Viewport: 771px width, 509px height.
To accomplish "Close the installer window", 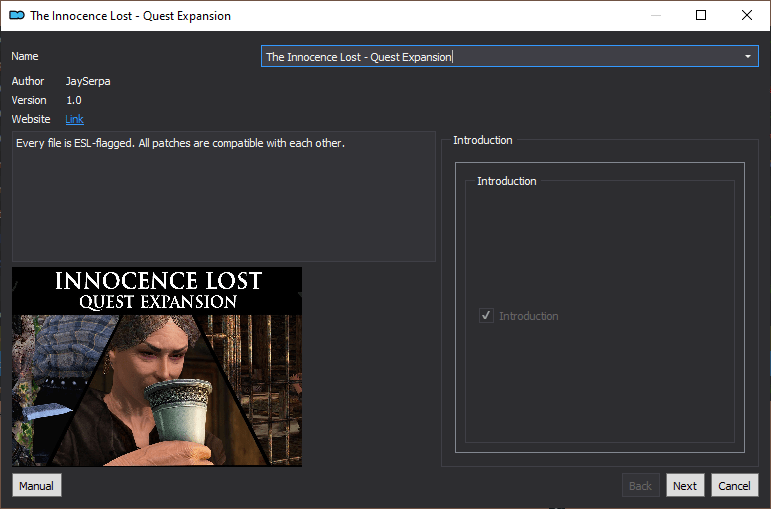I will click(x=746, y=15).
